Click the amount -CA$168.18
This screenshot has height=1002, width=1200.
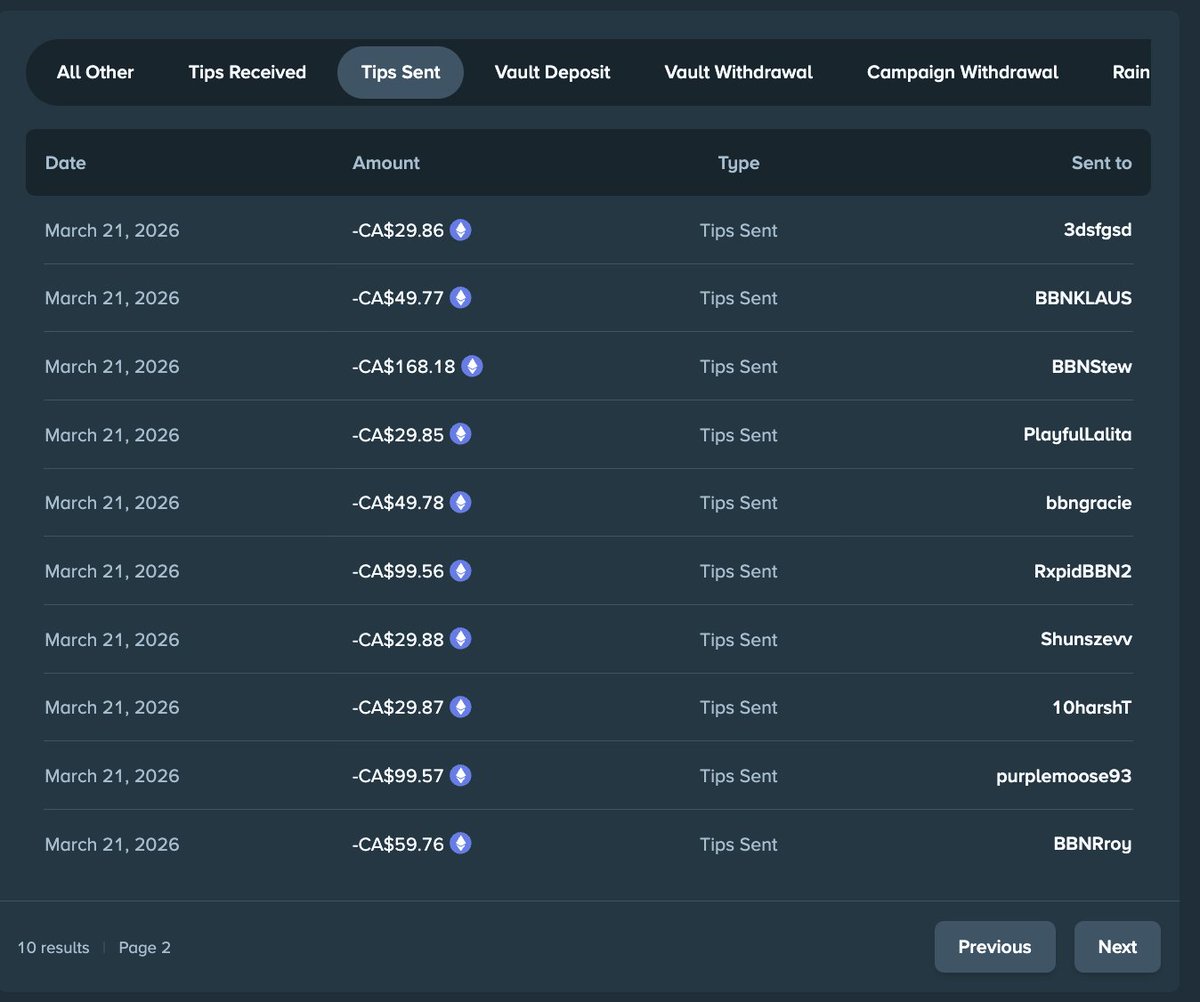tap(404, 366)
